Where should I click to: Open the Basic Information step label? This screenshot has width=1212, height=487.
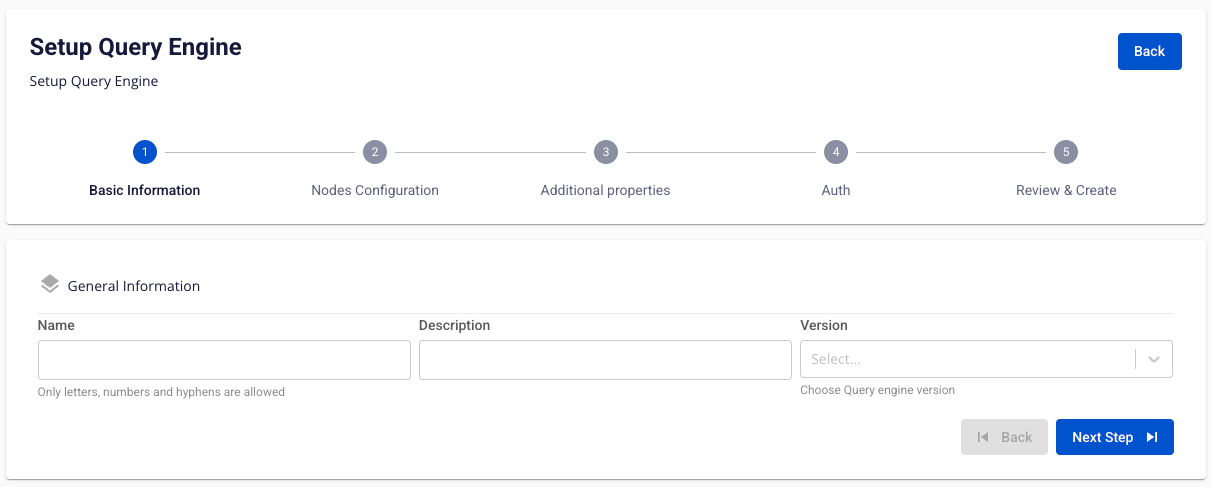[144, 190]
